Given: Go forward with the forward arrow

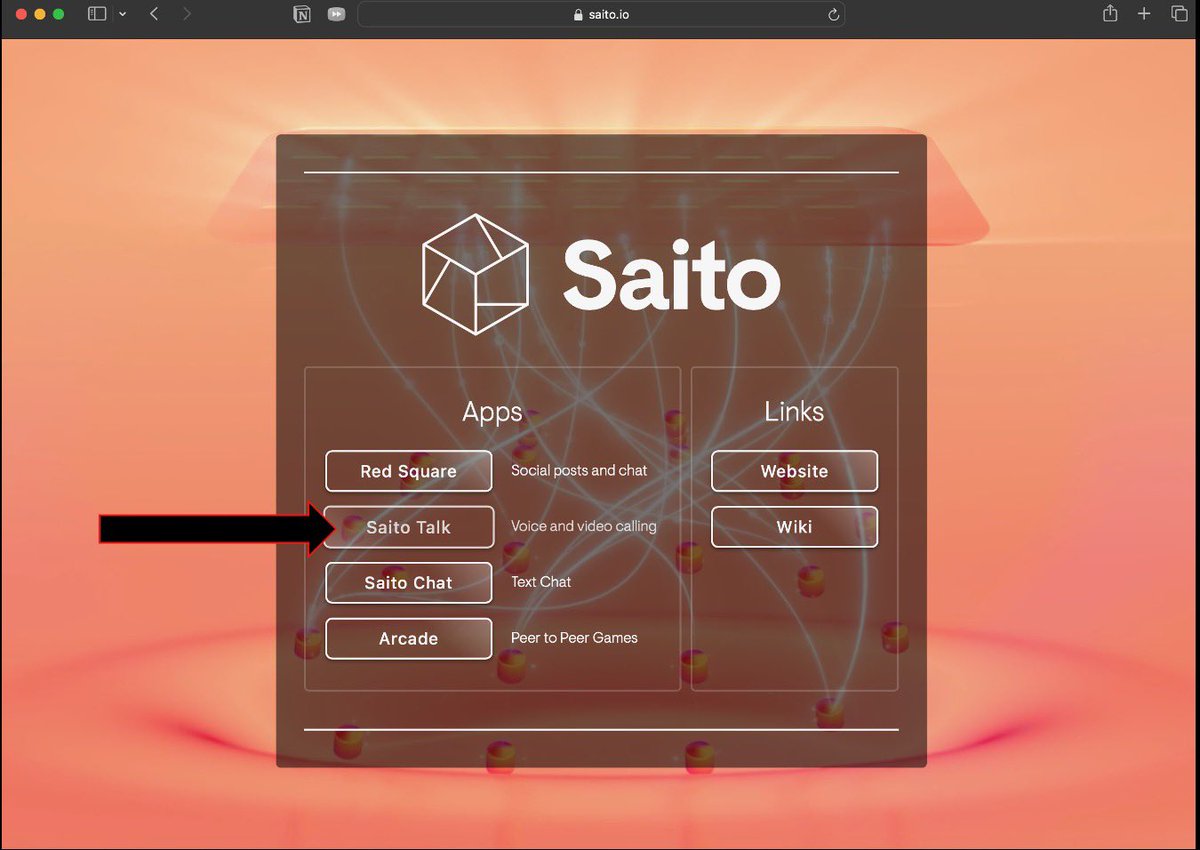Looking at the screenshot, I should tap(186, 14).
